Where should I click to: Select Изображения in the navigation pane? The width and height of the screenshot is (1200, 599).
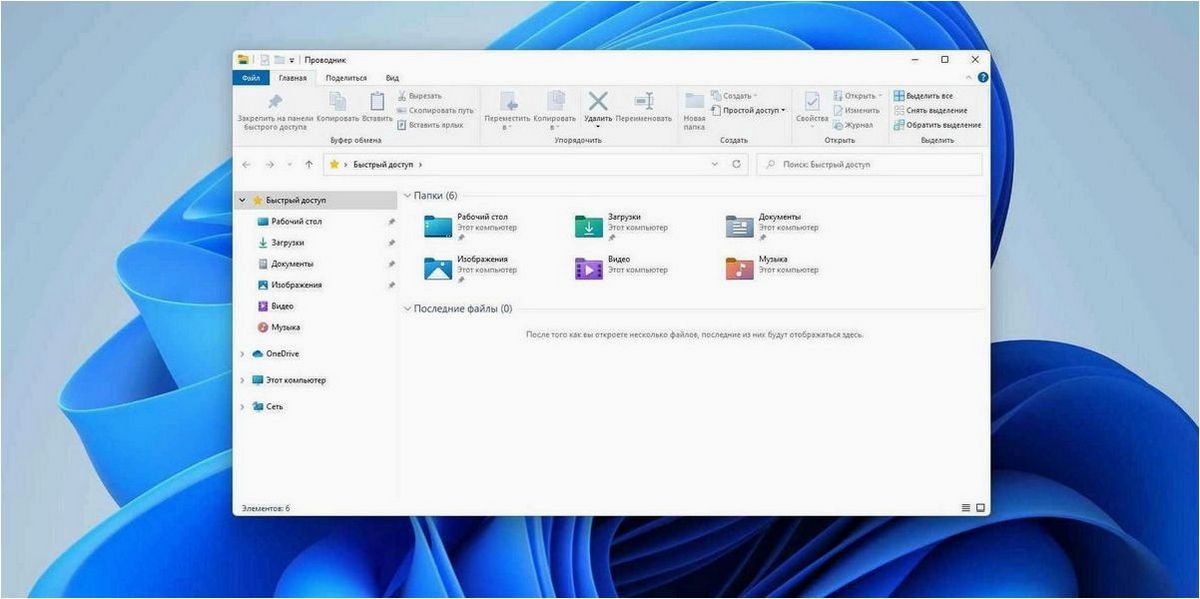[x=296, y=285]
